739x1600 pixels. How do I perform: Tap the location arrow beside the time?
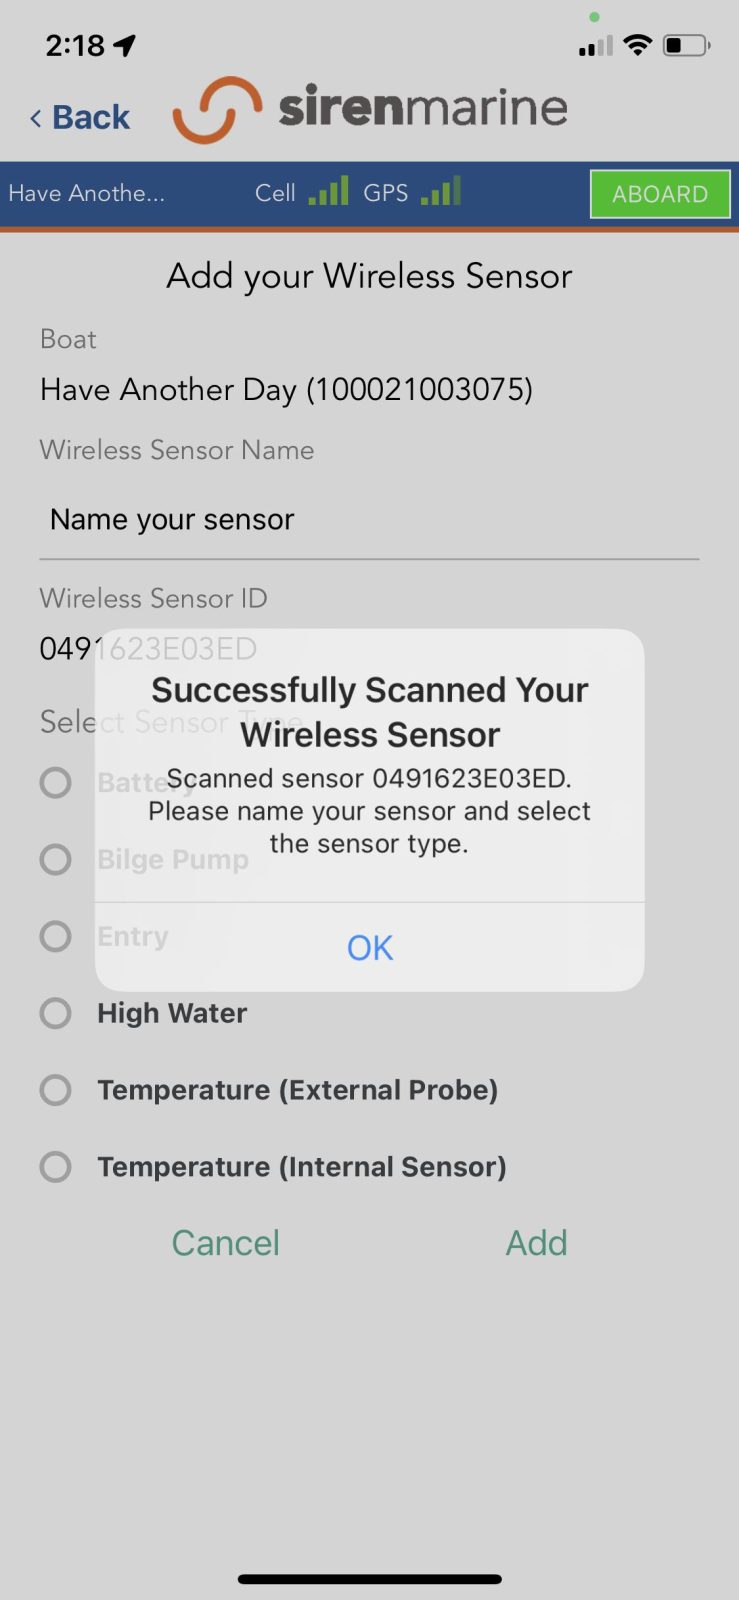[x=125, y=45]
